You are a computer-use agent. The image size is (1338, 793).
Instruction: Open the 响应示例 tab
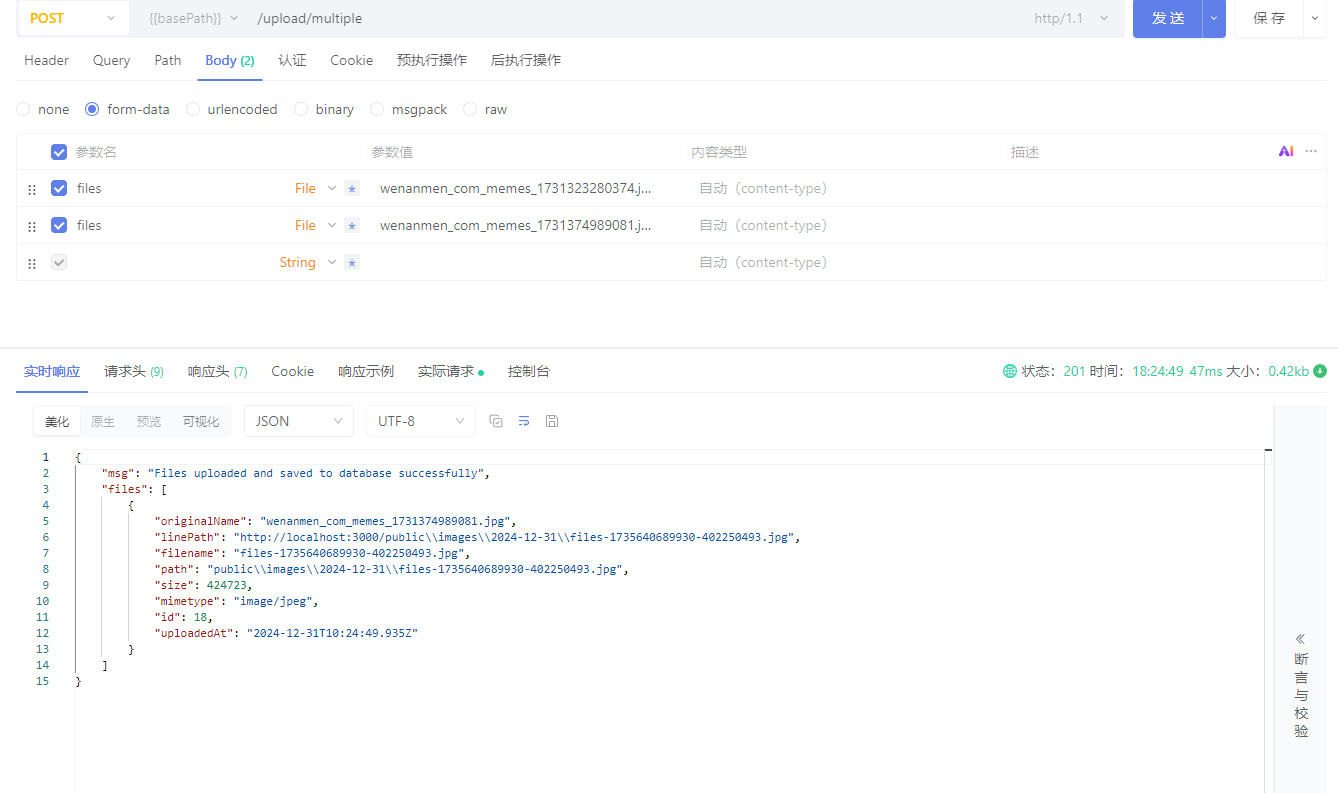click(x=366, y=371)
